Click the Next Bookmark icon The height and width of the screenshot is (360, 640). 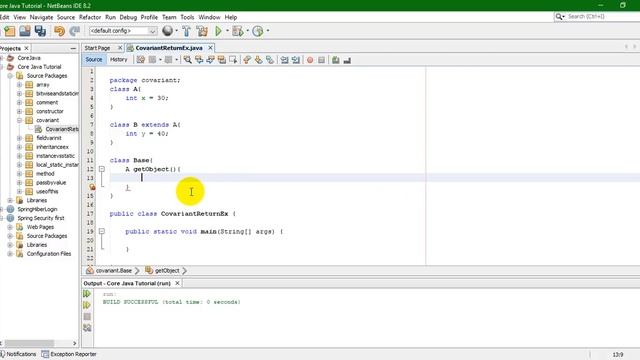tap(258, 60)
